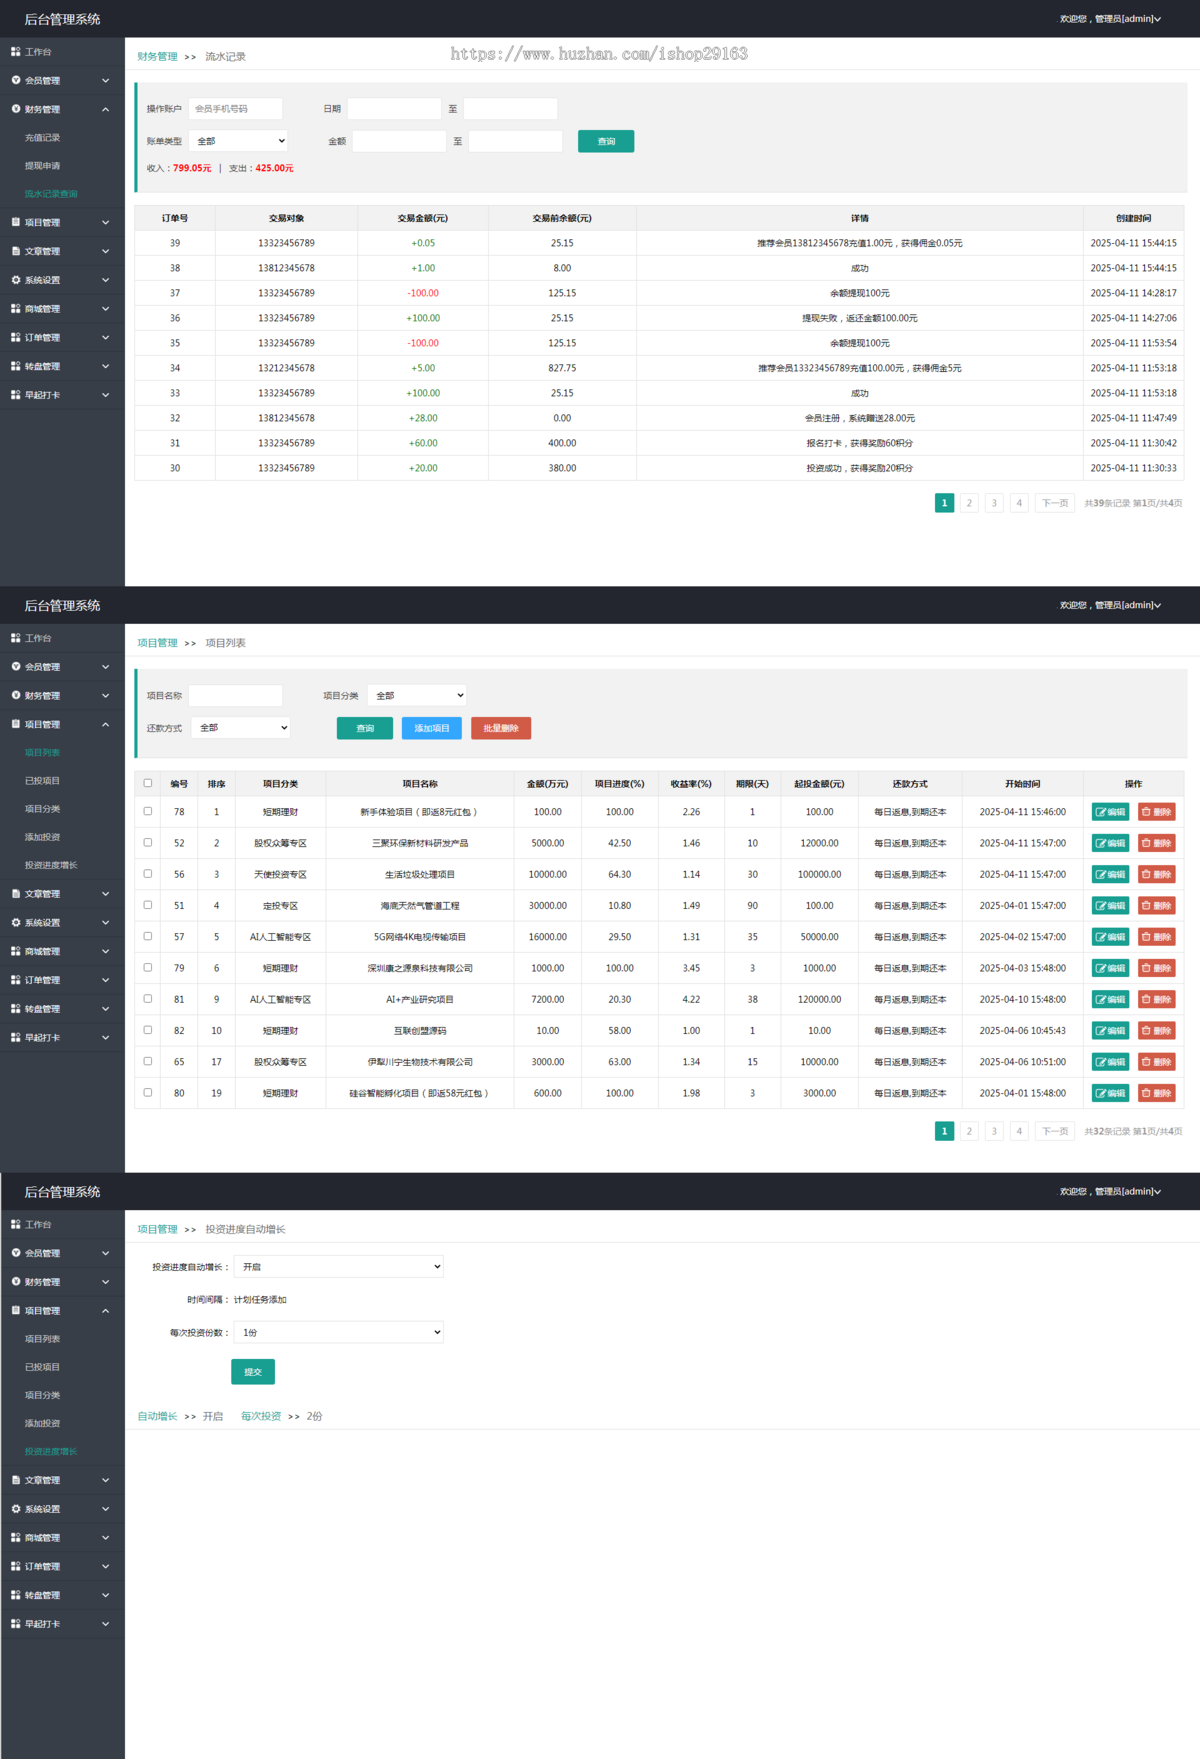Image resolution: width=1200 pixels, height=1759 pixels.
Task: Tick the checkbox for project number 56
Action: (148, 873)
